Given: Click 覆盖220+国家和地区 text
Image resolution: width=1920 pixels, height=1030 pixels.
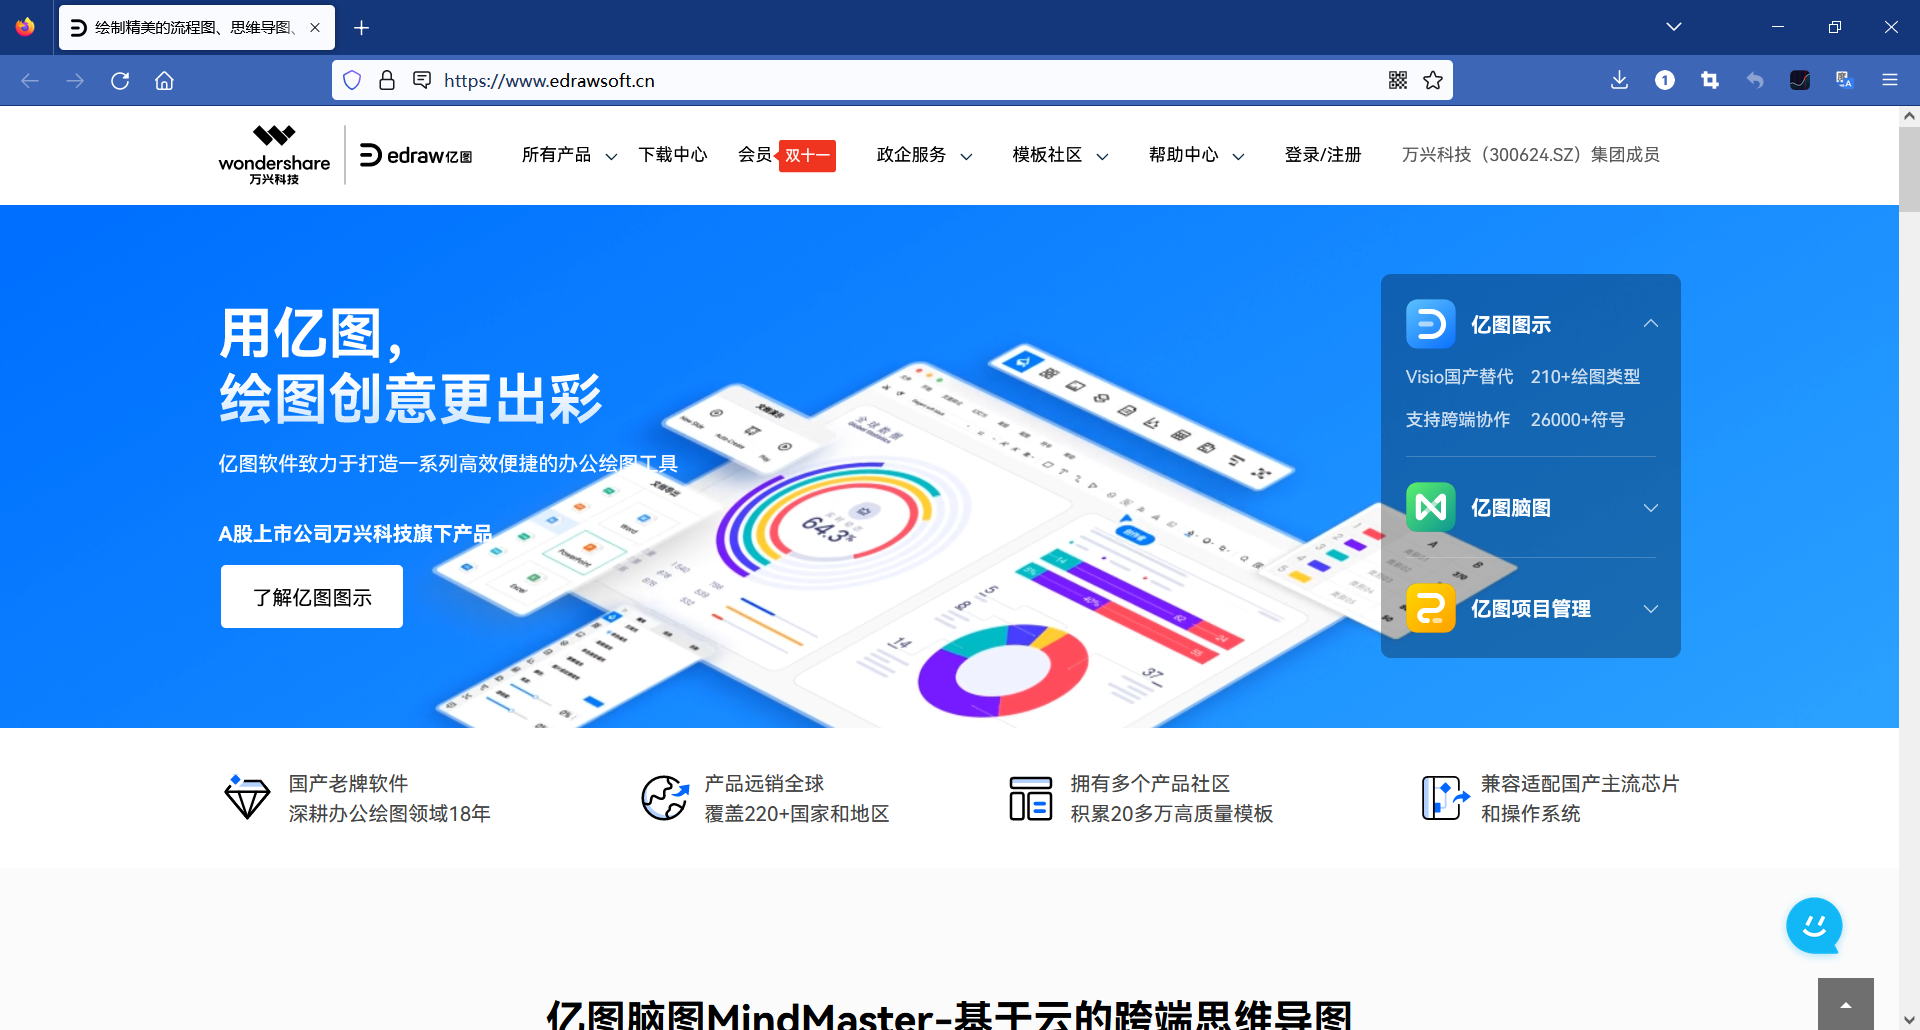Looking at the screenshot, I should (797, 814).
